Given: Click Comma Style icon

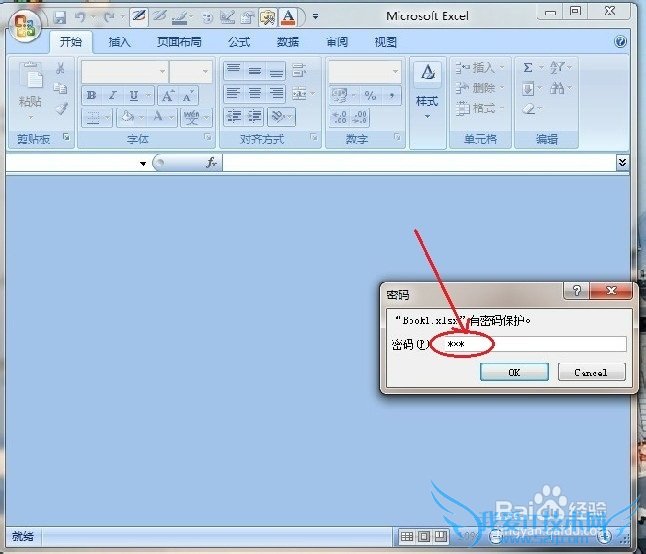Looking at the screenshot, I should tap(392, 96).
